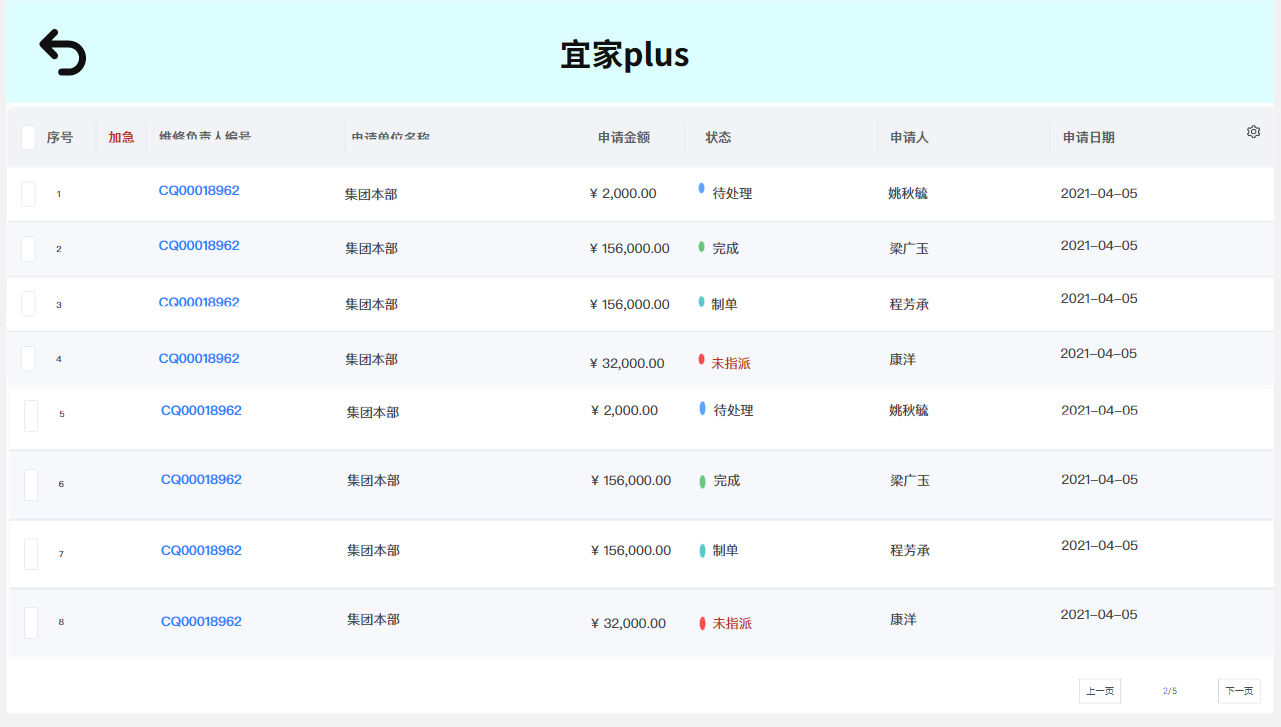Select applicant 康洋 in row 8
This screenshot has width=1281, height=727.
(903, 619)
